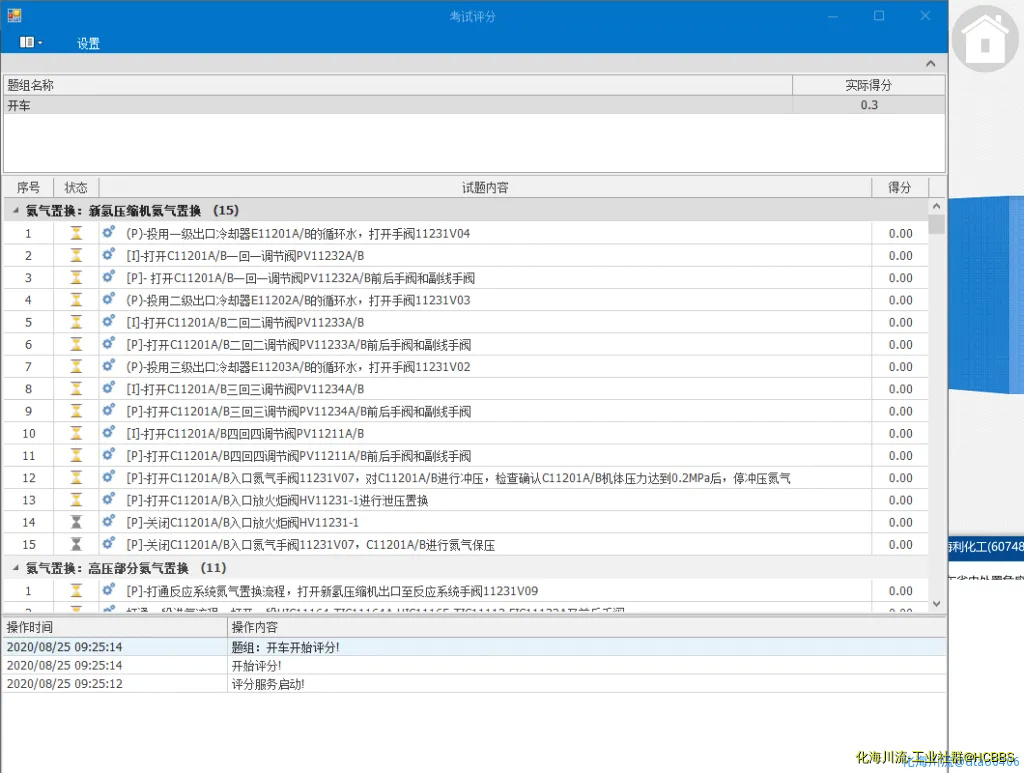Click the gray hourglass icon in row 14
The image size is (1024, 773).
tap(76, 522)
